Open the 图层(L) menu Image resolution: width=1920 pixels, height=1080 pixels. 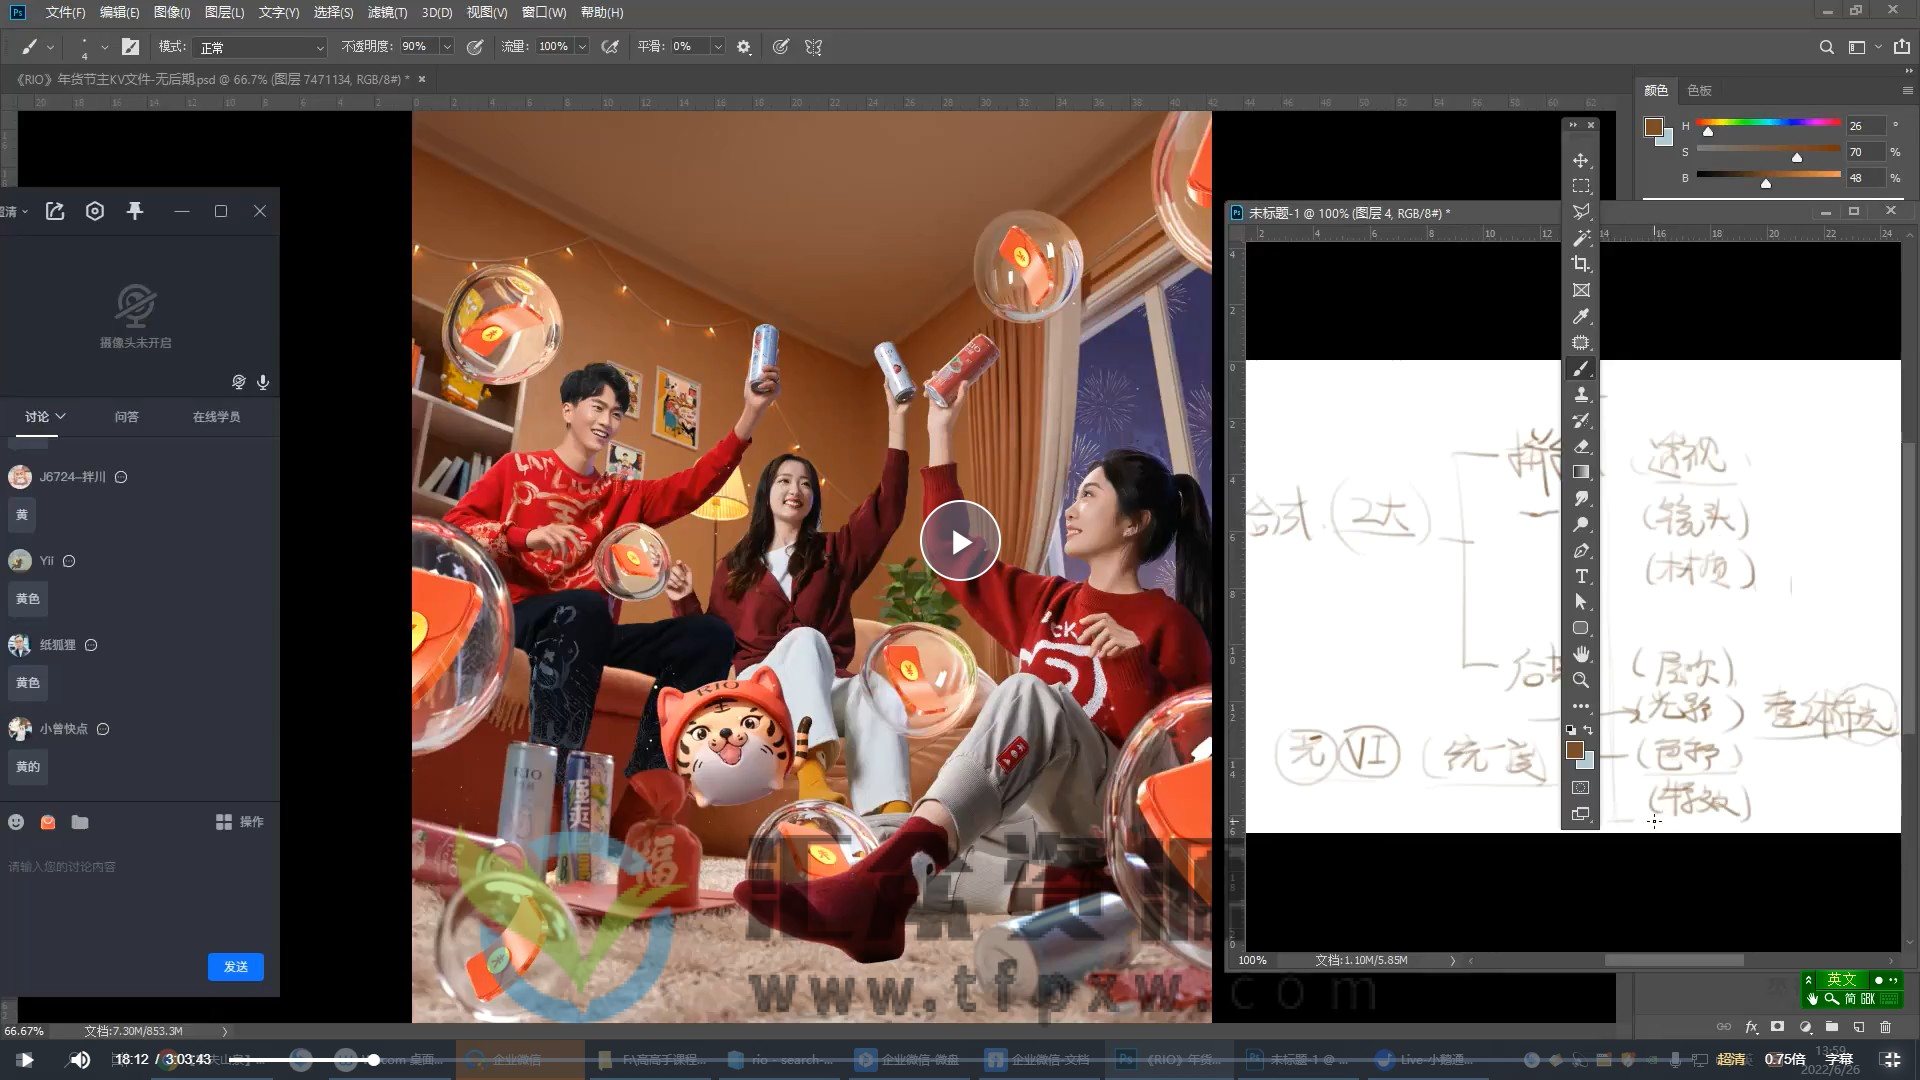click(x=224, y=12)
